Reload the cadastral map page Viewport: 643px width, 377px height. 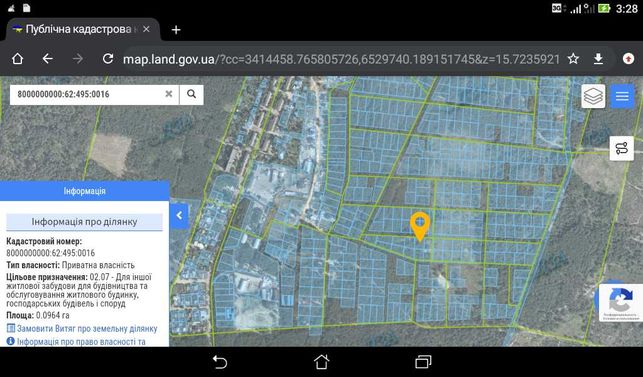click(x=108, y=59)
